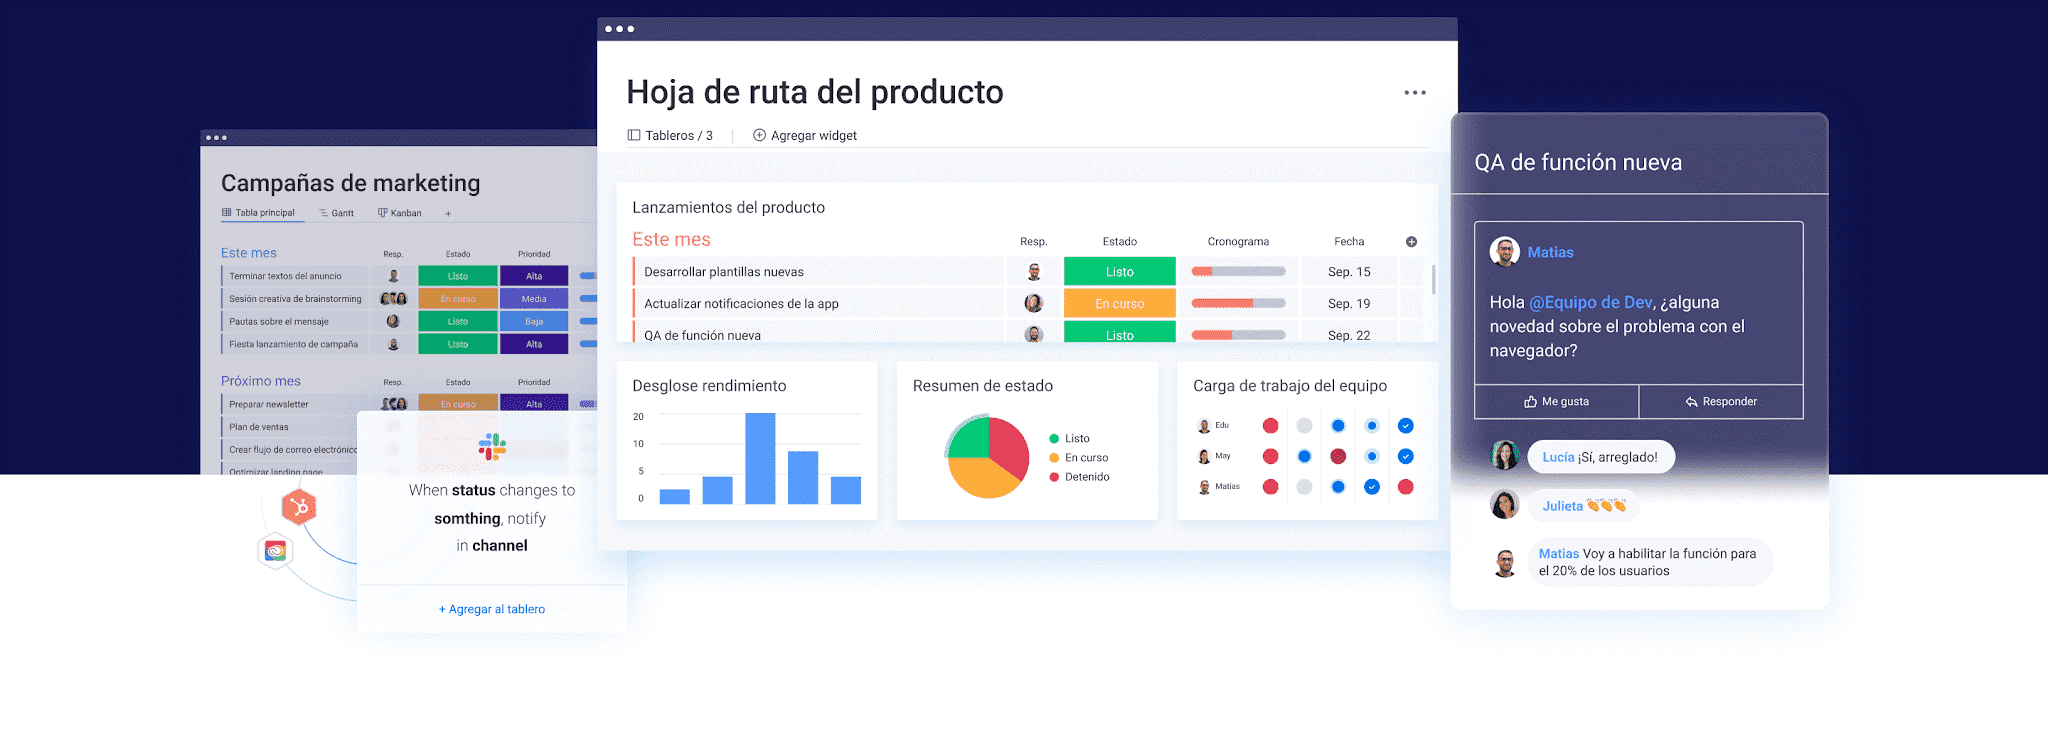This screenshot has height=732, width=2048.
Task: Toggle Matias's blue checkmark in team workload
Action: tap(1371, 487)
